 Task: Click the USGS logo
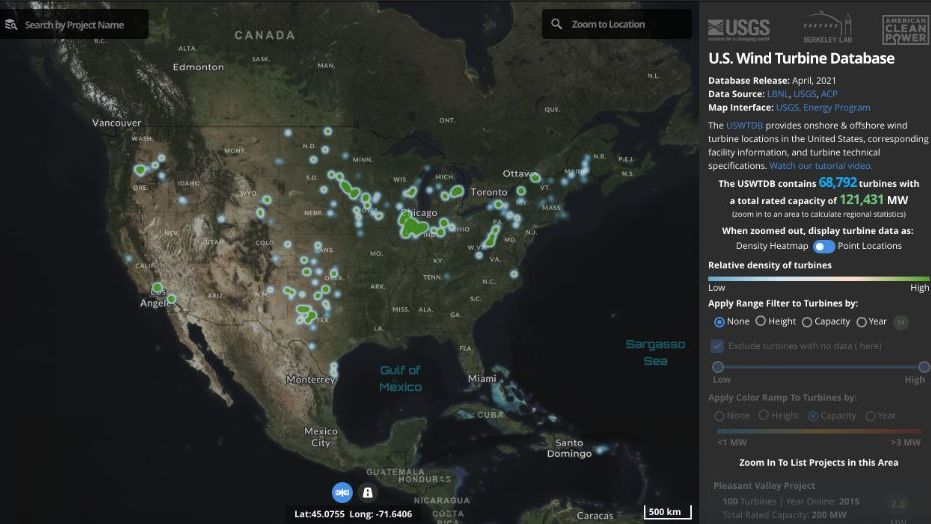(740, 28)
